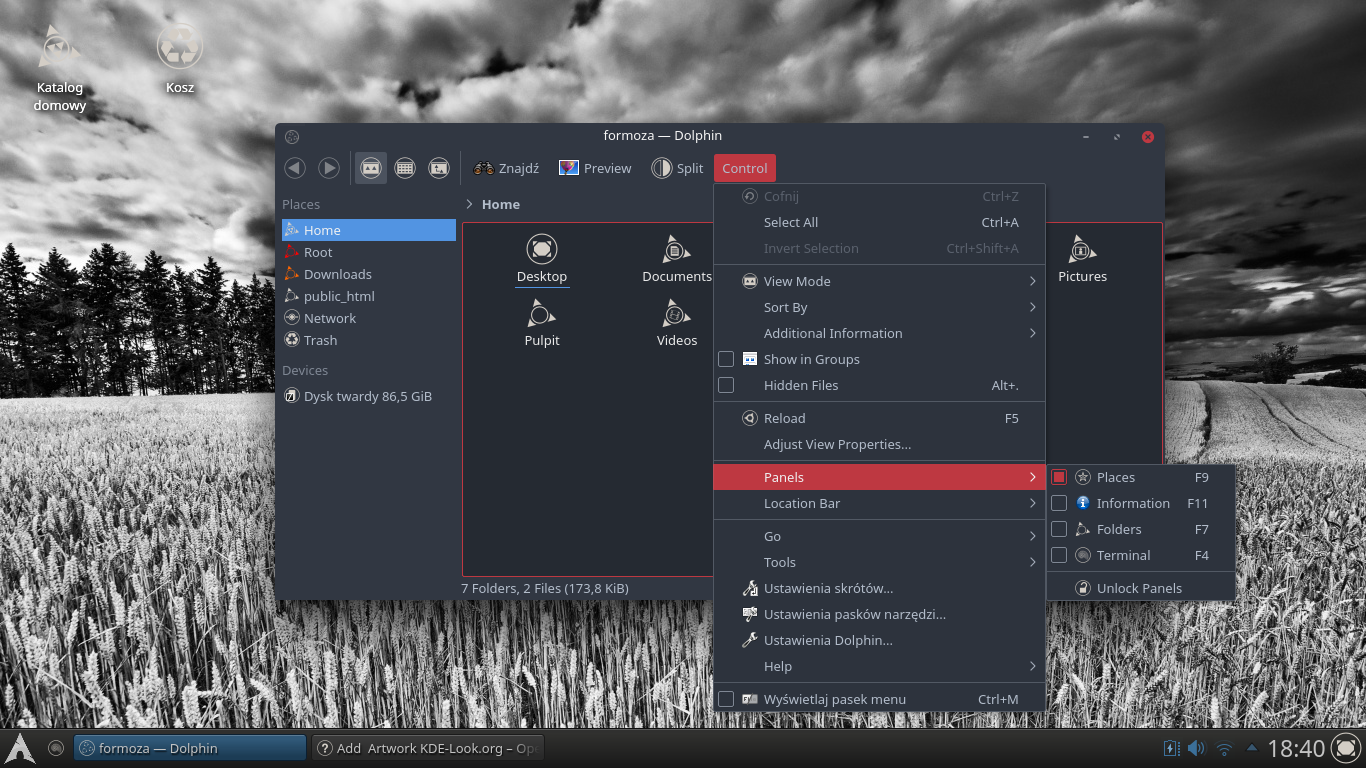The height and width of the screenshot is (768, 1366).
Task: Expand the Help submenu
Action: (x=879, y=666)
